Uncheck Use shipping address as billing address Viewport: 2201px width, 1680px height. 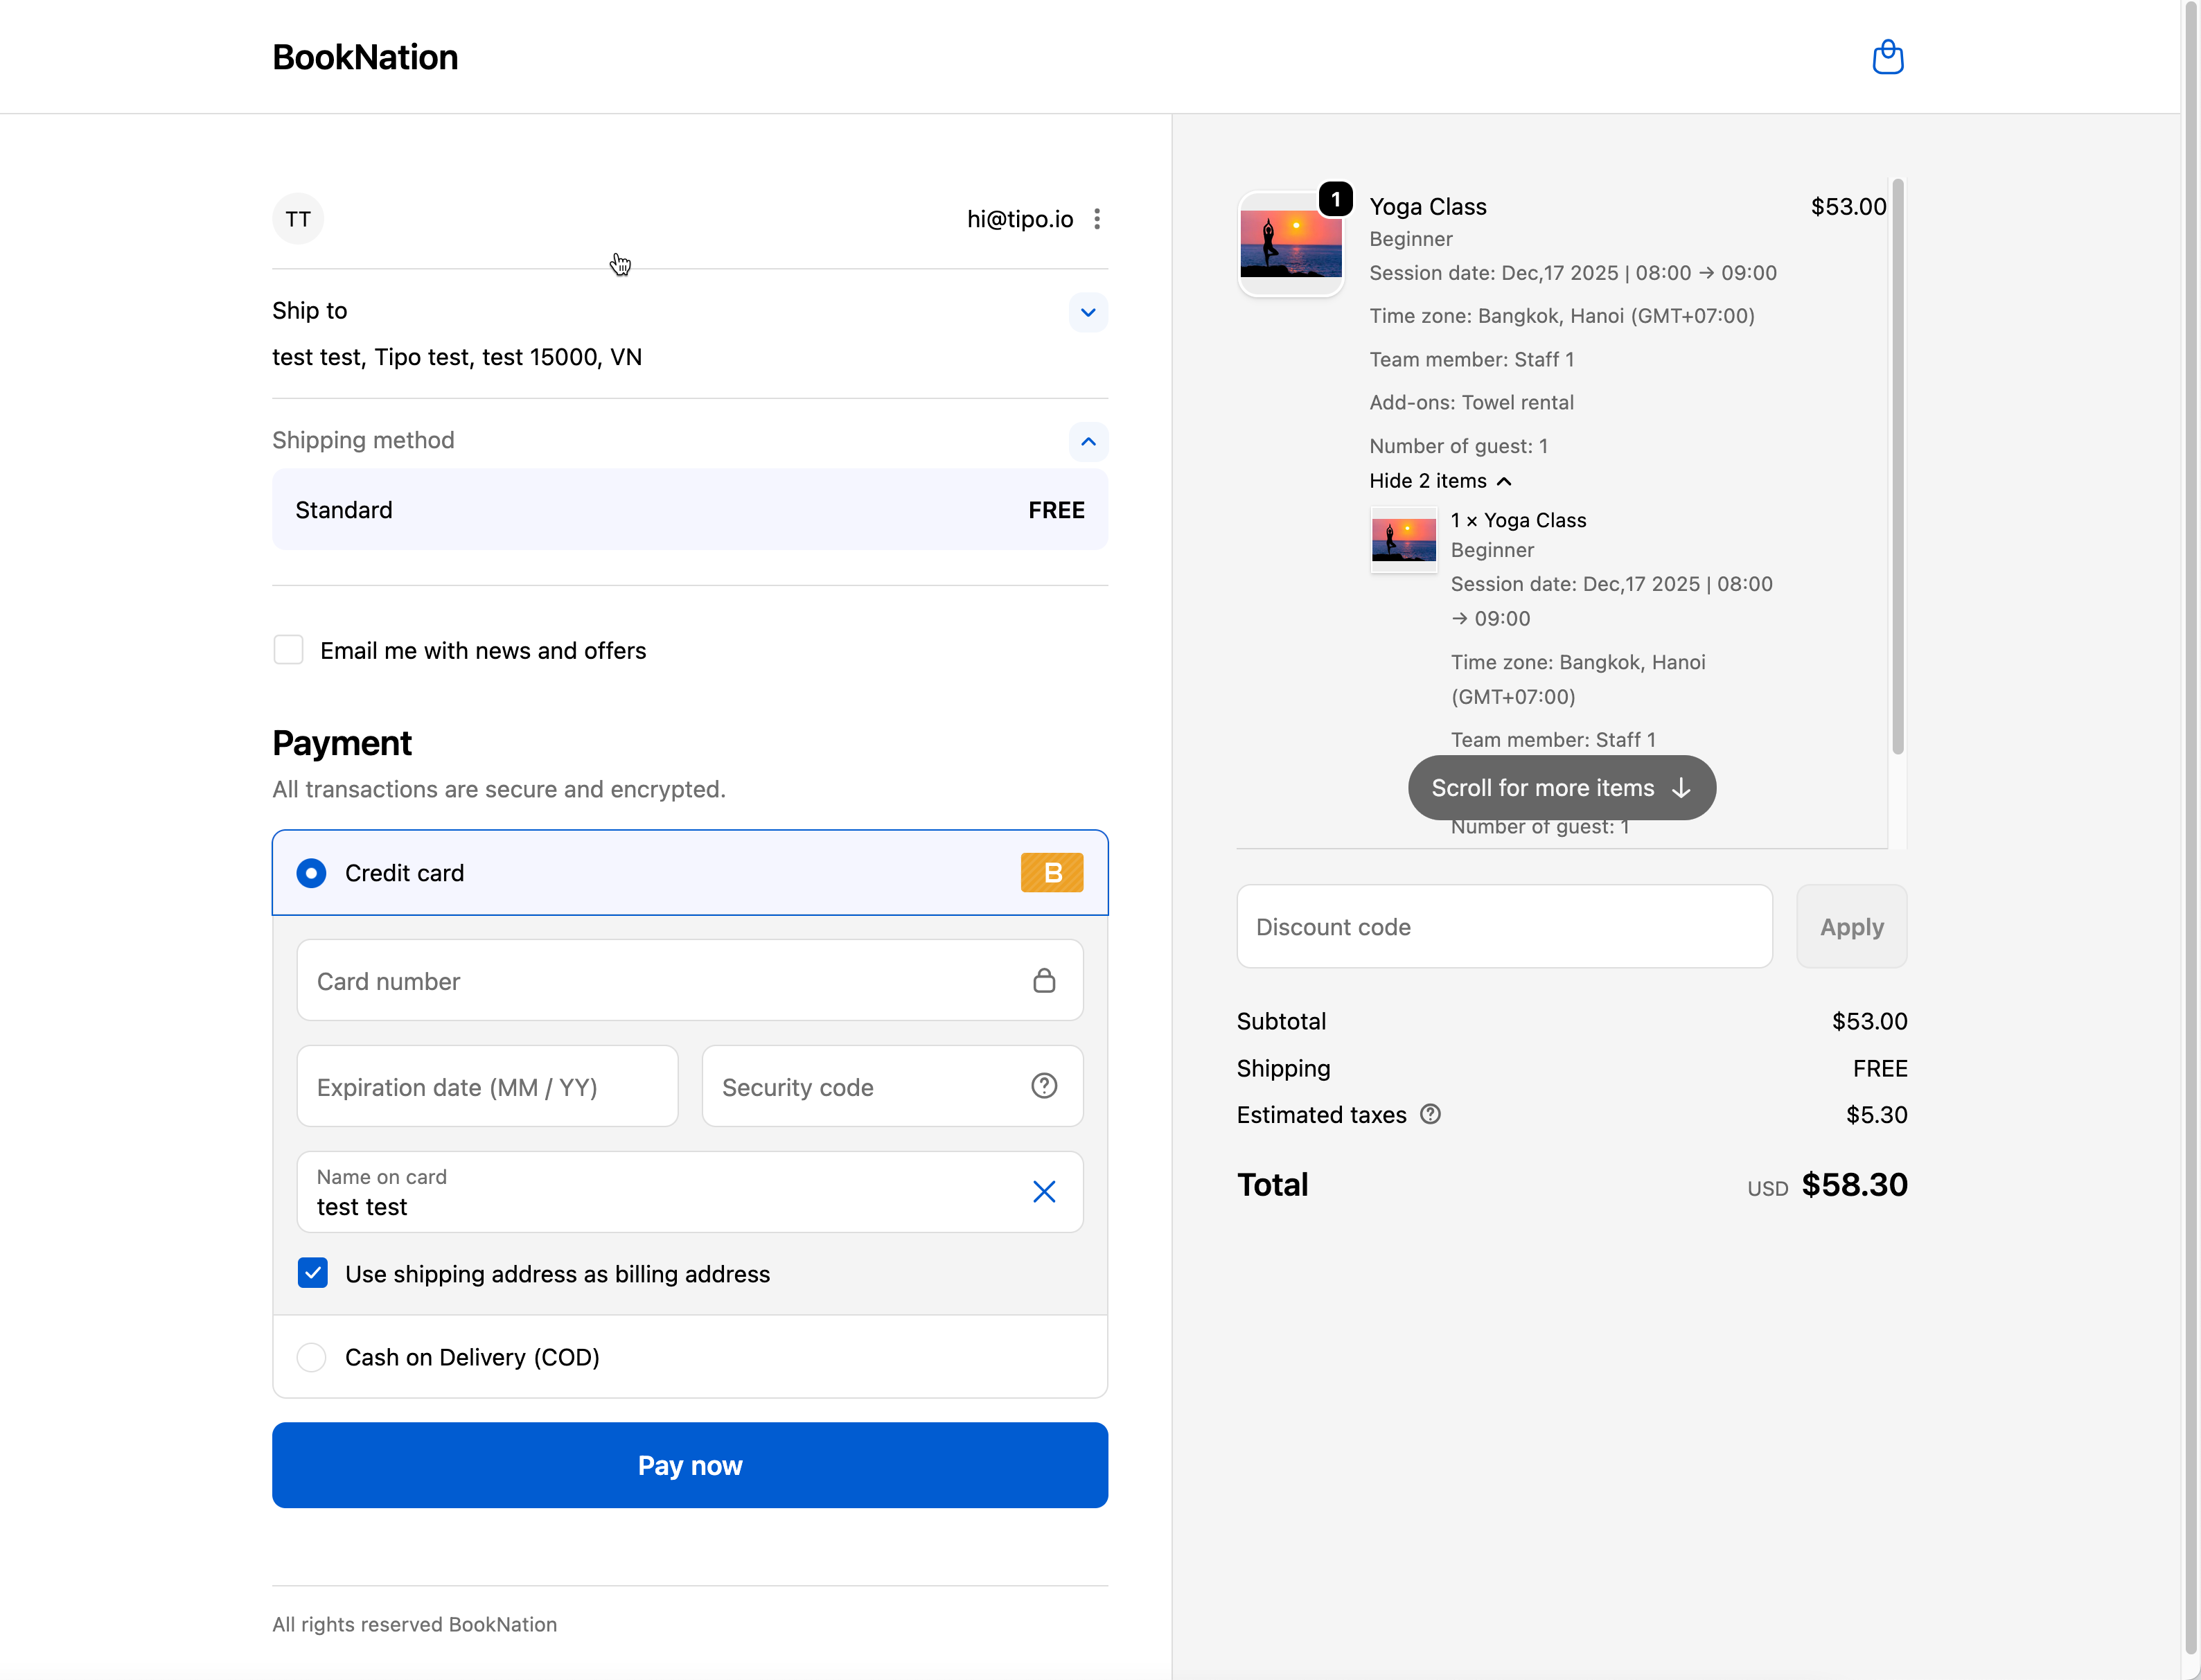[x=312, y=1273]
